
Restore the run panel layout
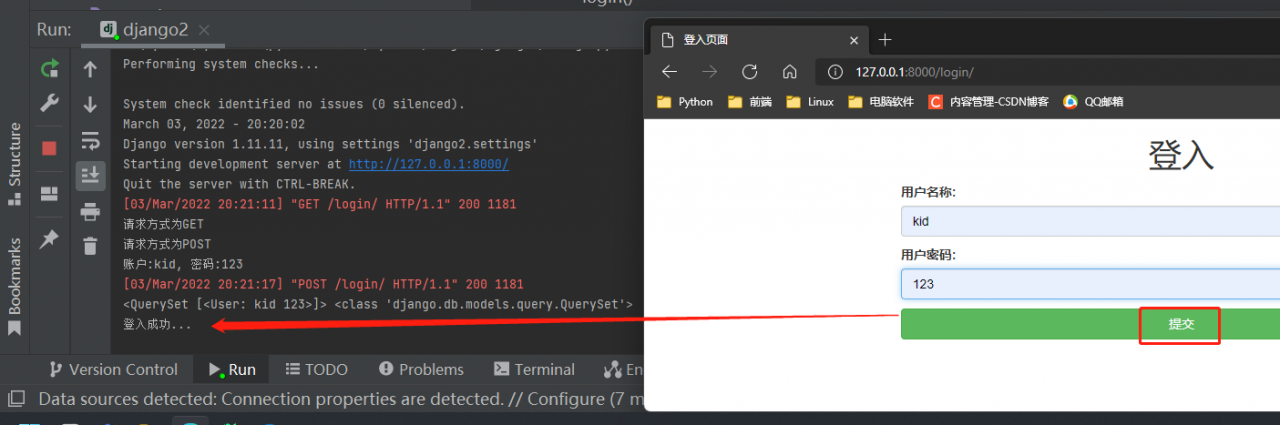(49, 193)
